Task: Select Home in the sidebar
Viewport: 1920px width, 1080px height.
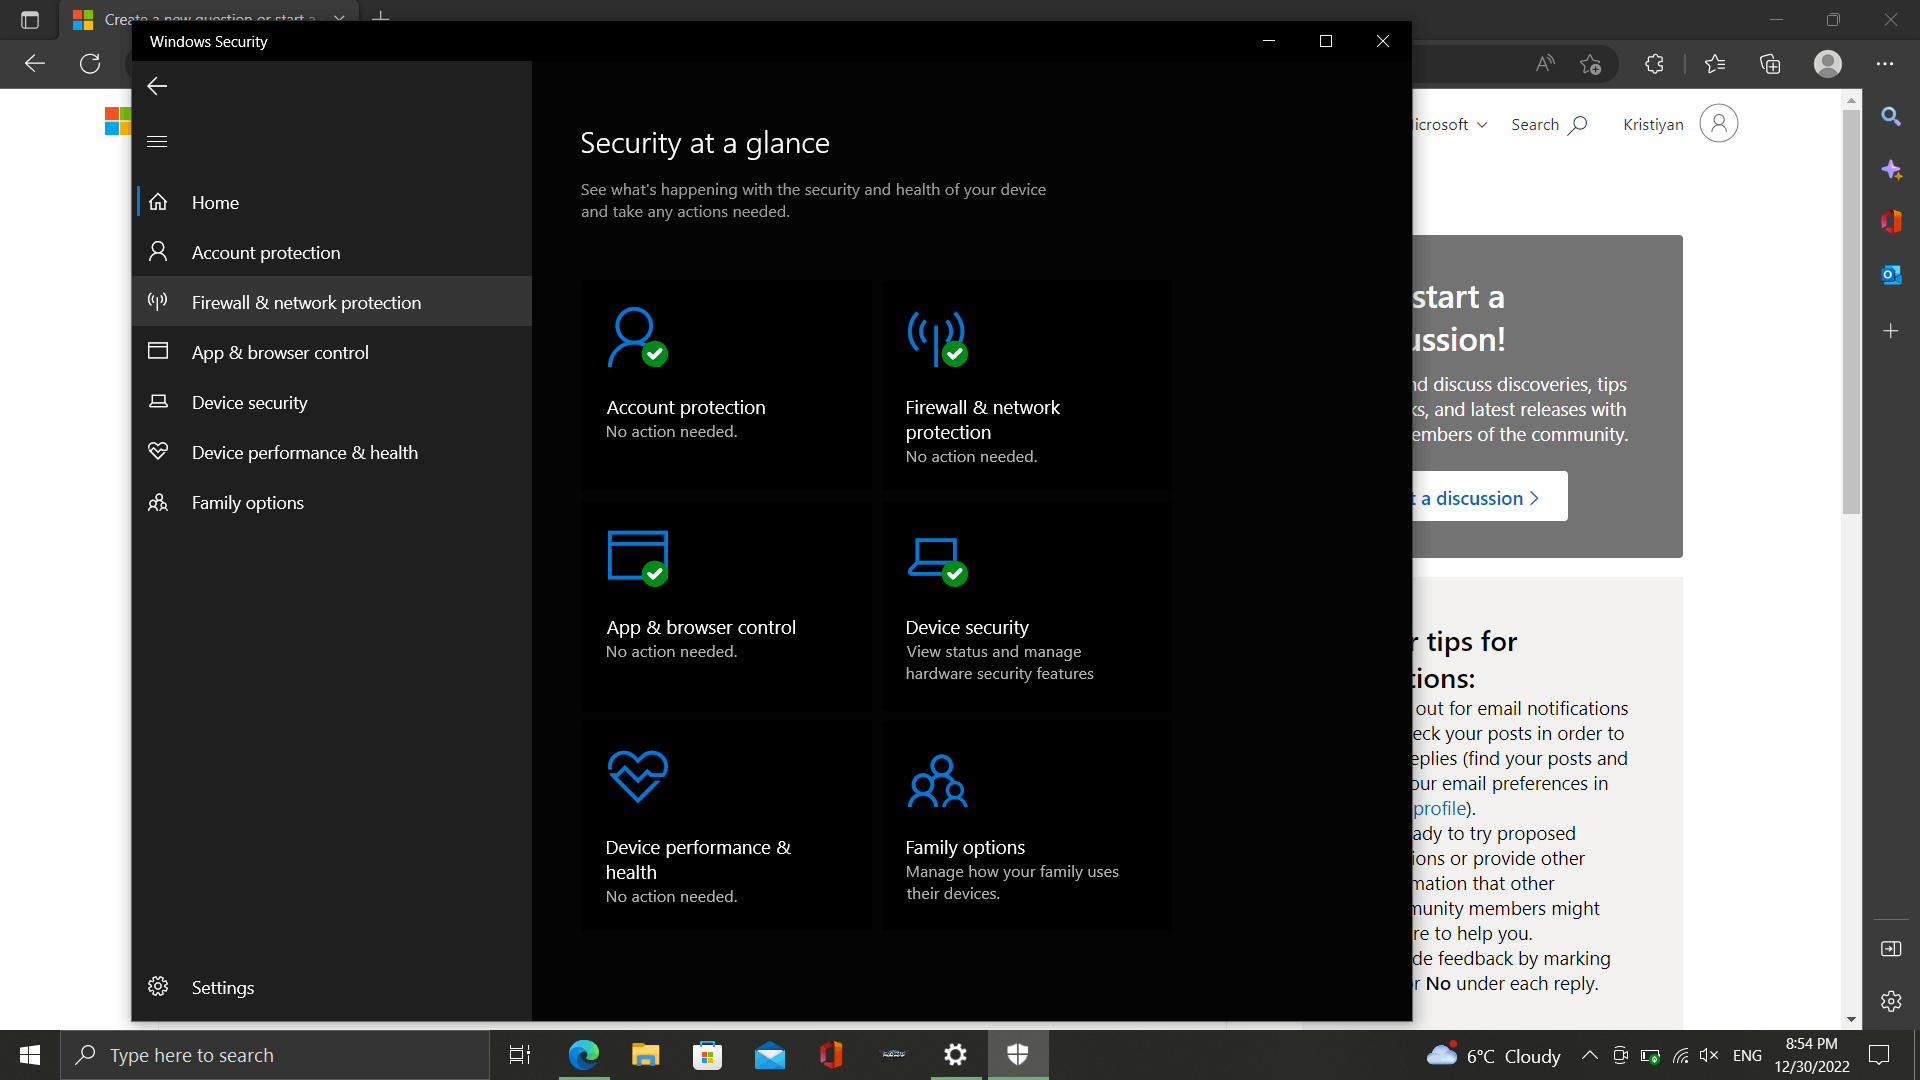Action: [x=332, y=202]
